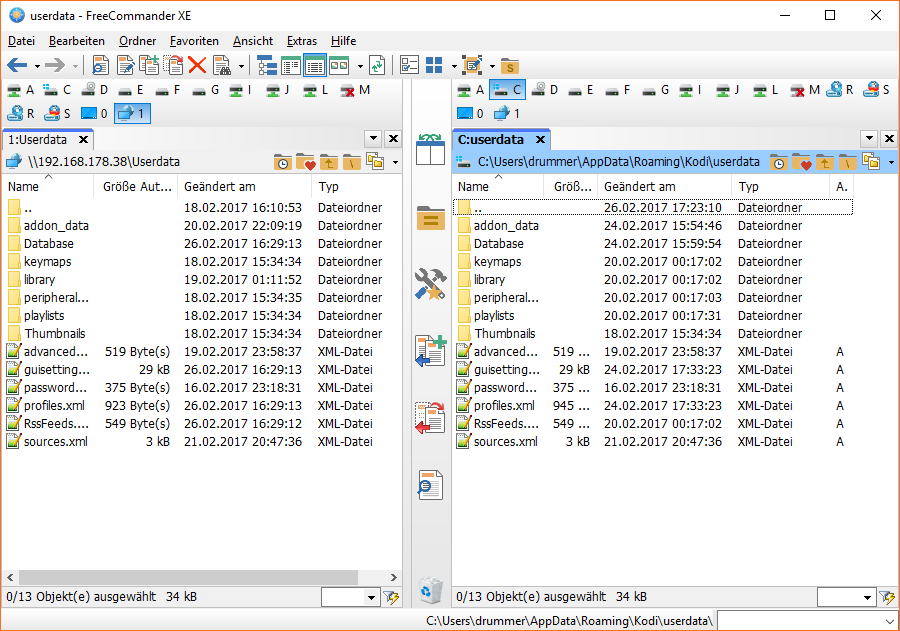Screen dimensions: 900x631
Task: Open the Extras menu
Action: 301,41
